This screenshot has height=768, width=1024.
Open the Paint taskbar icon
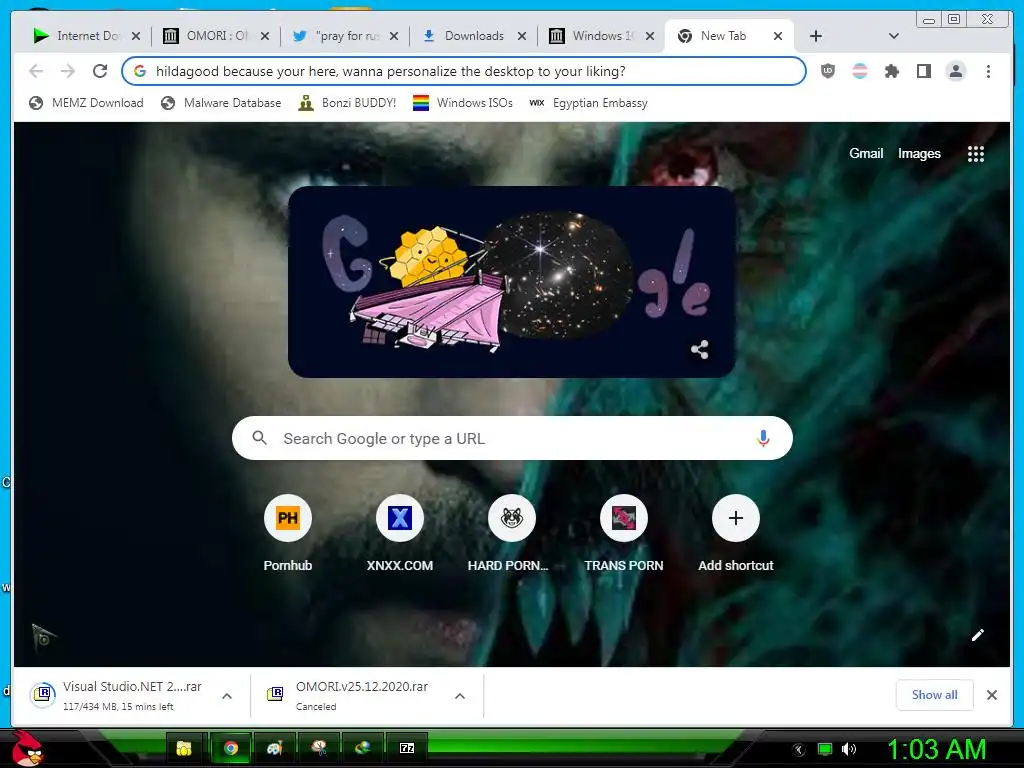pos(274,748)
